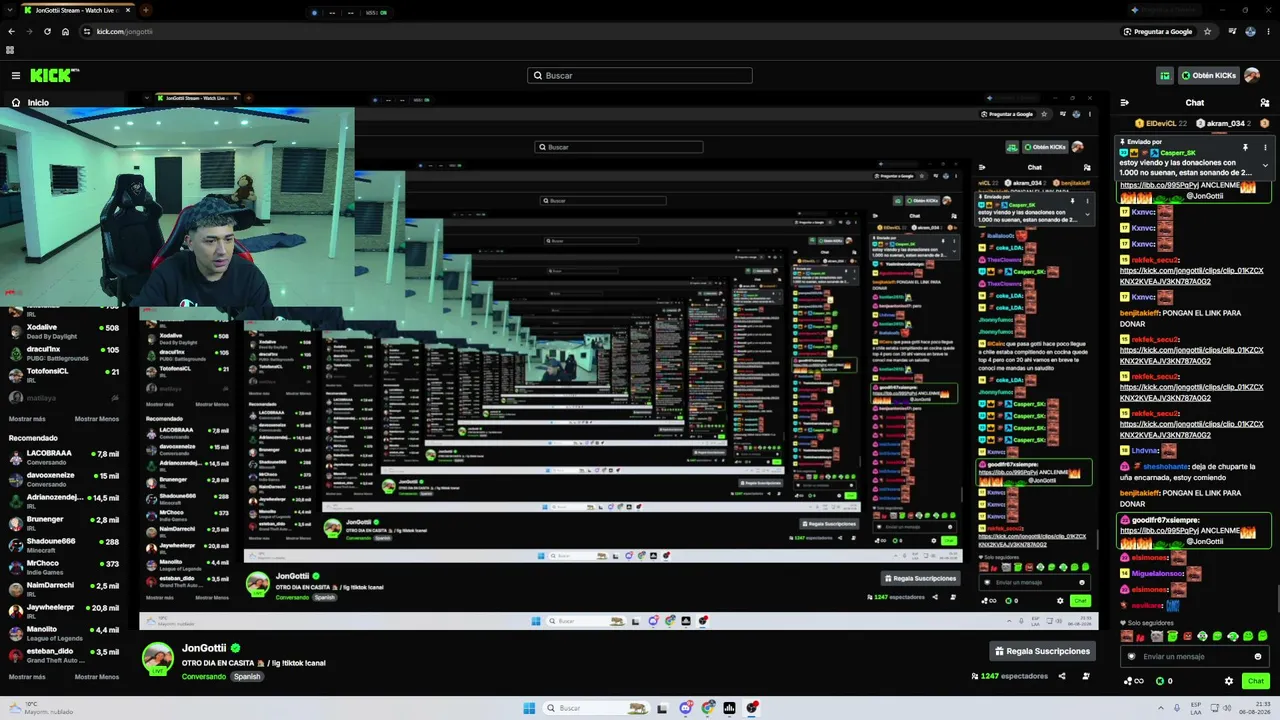Open Manolito League of Legends channel

[64, 633]
